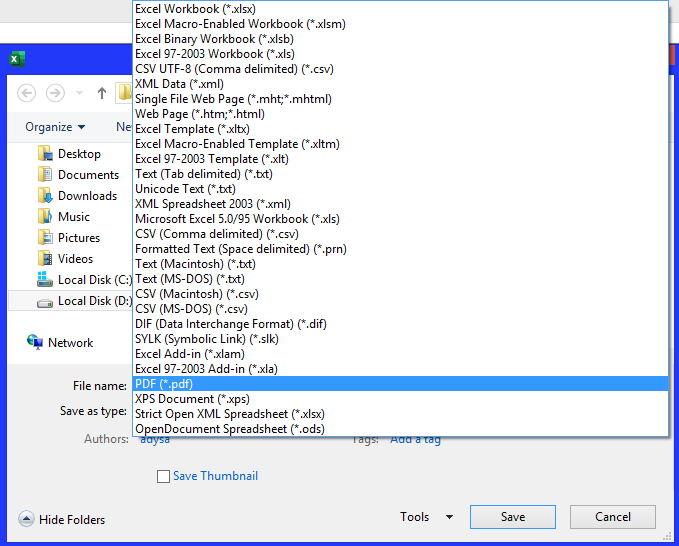Open Local Disk (D:) drive

click(x=94, y=301)
